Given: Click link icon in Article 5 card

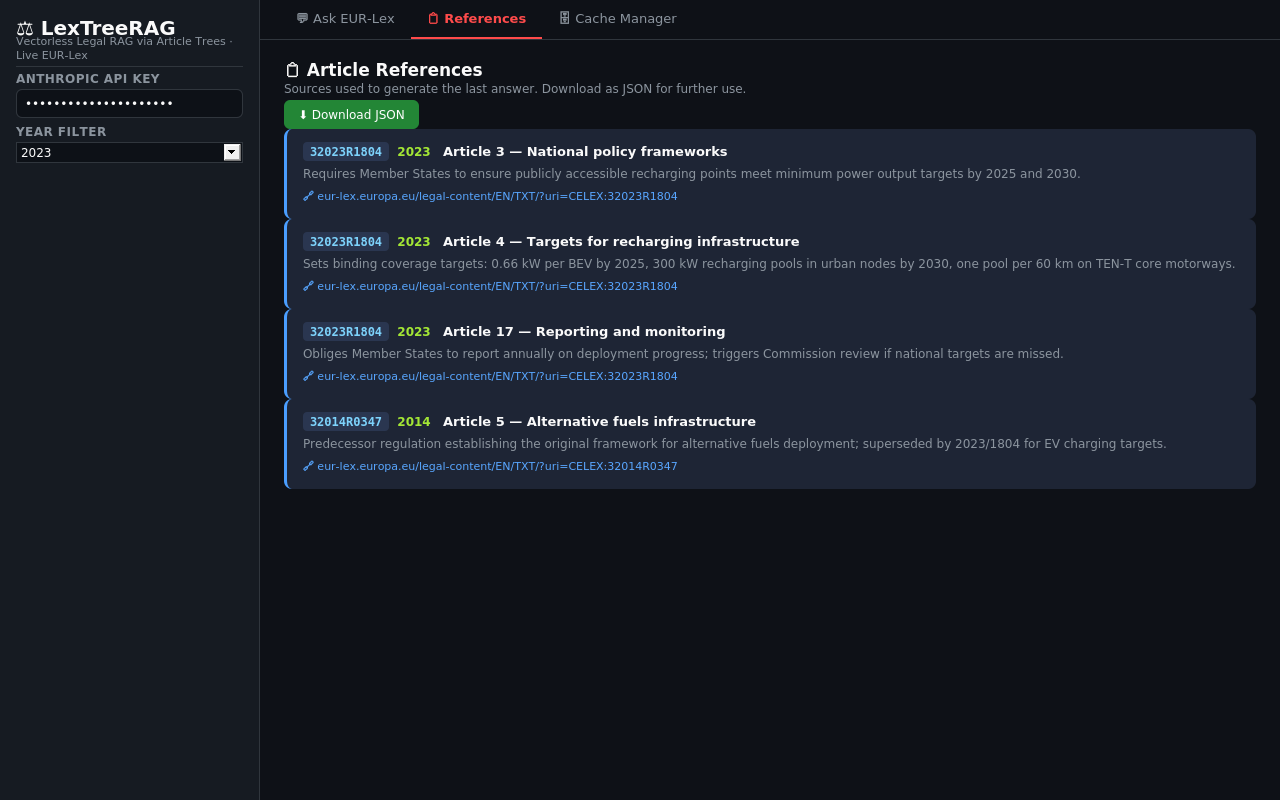Looking at the screenshot, I should pyautogui.click(x=308, y=466).
